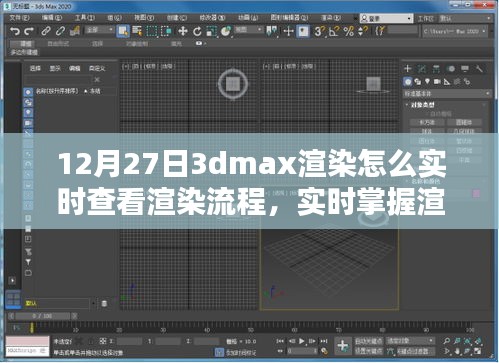This screenshot has width=499, height=363.
Task: Open the key filter selection dropdown
Action: [410, 341]
